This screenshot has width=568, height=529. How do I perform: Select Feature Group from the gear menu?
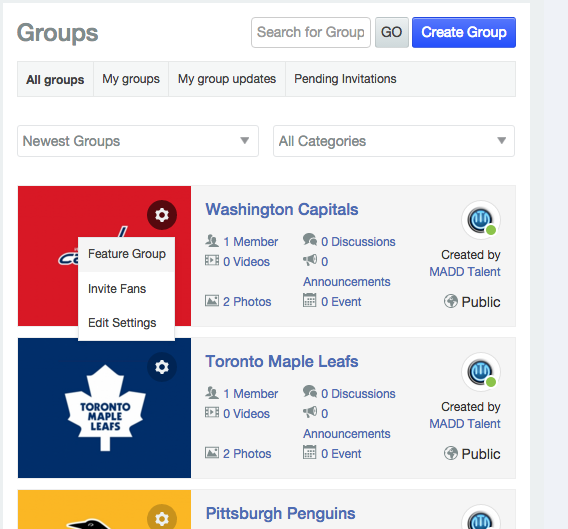(x=126, y=254)
